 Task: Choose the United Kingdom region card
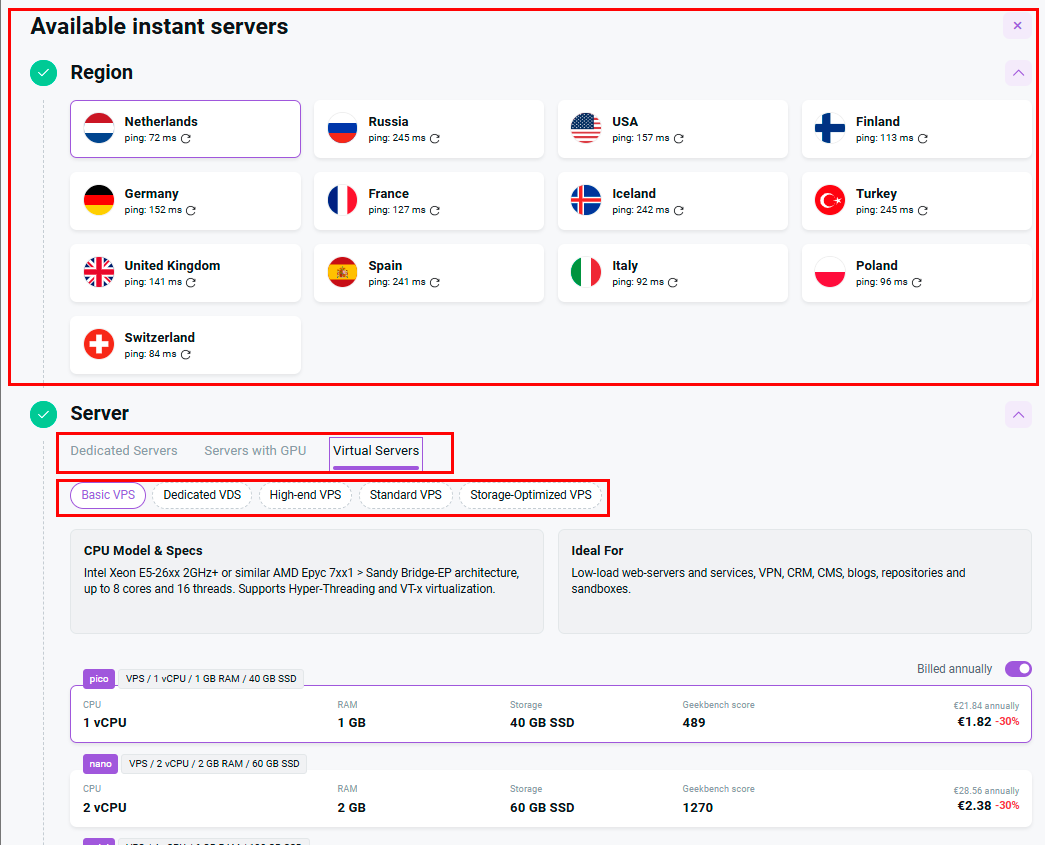coord(185,273)
